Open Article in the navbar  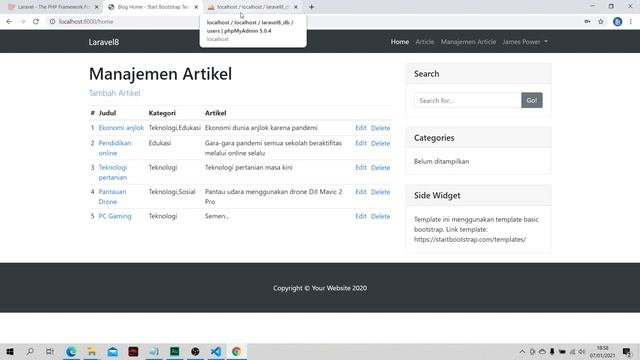pyautogui.click(x=424, y=42)
